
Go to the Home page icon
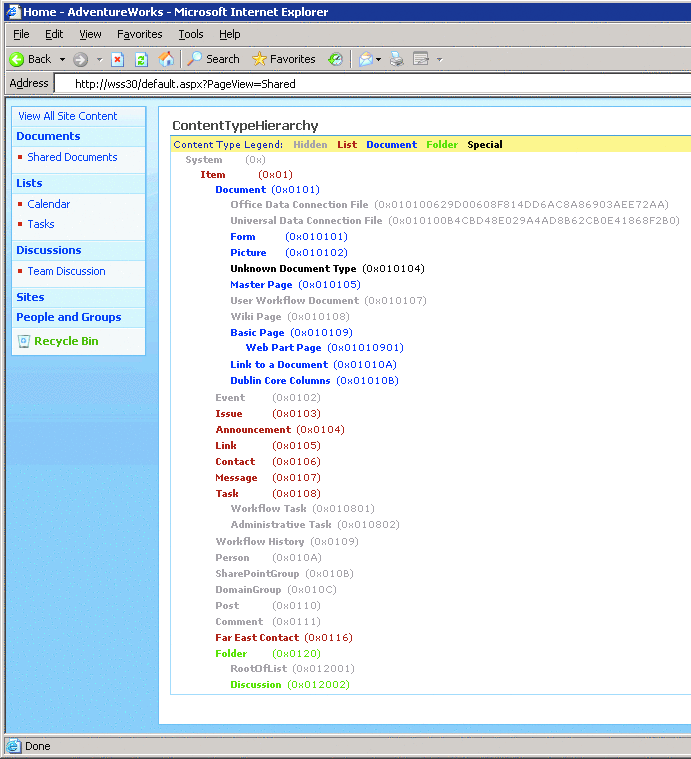(x=166, y=59)
